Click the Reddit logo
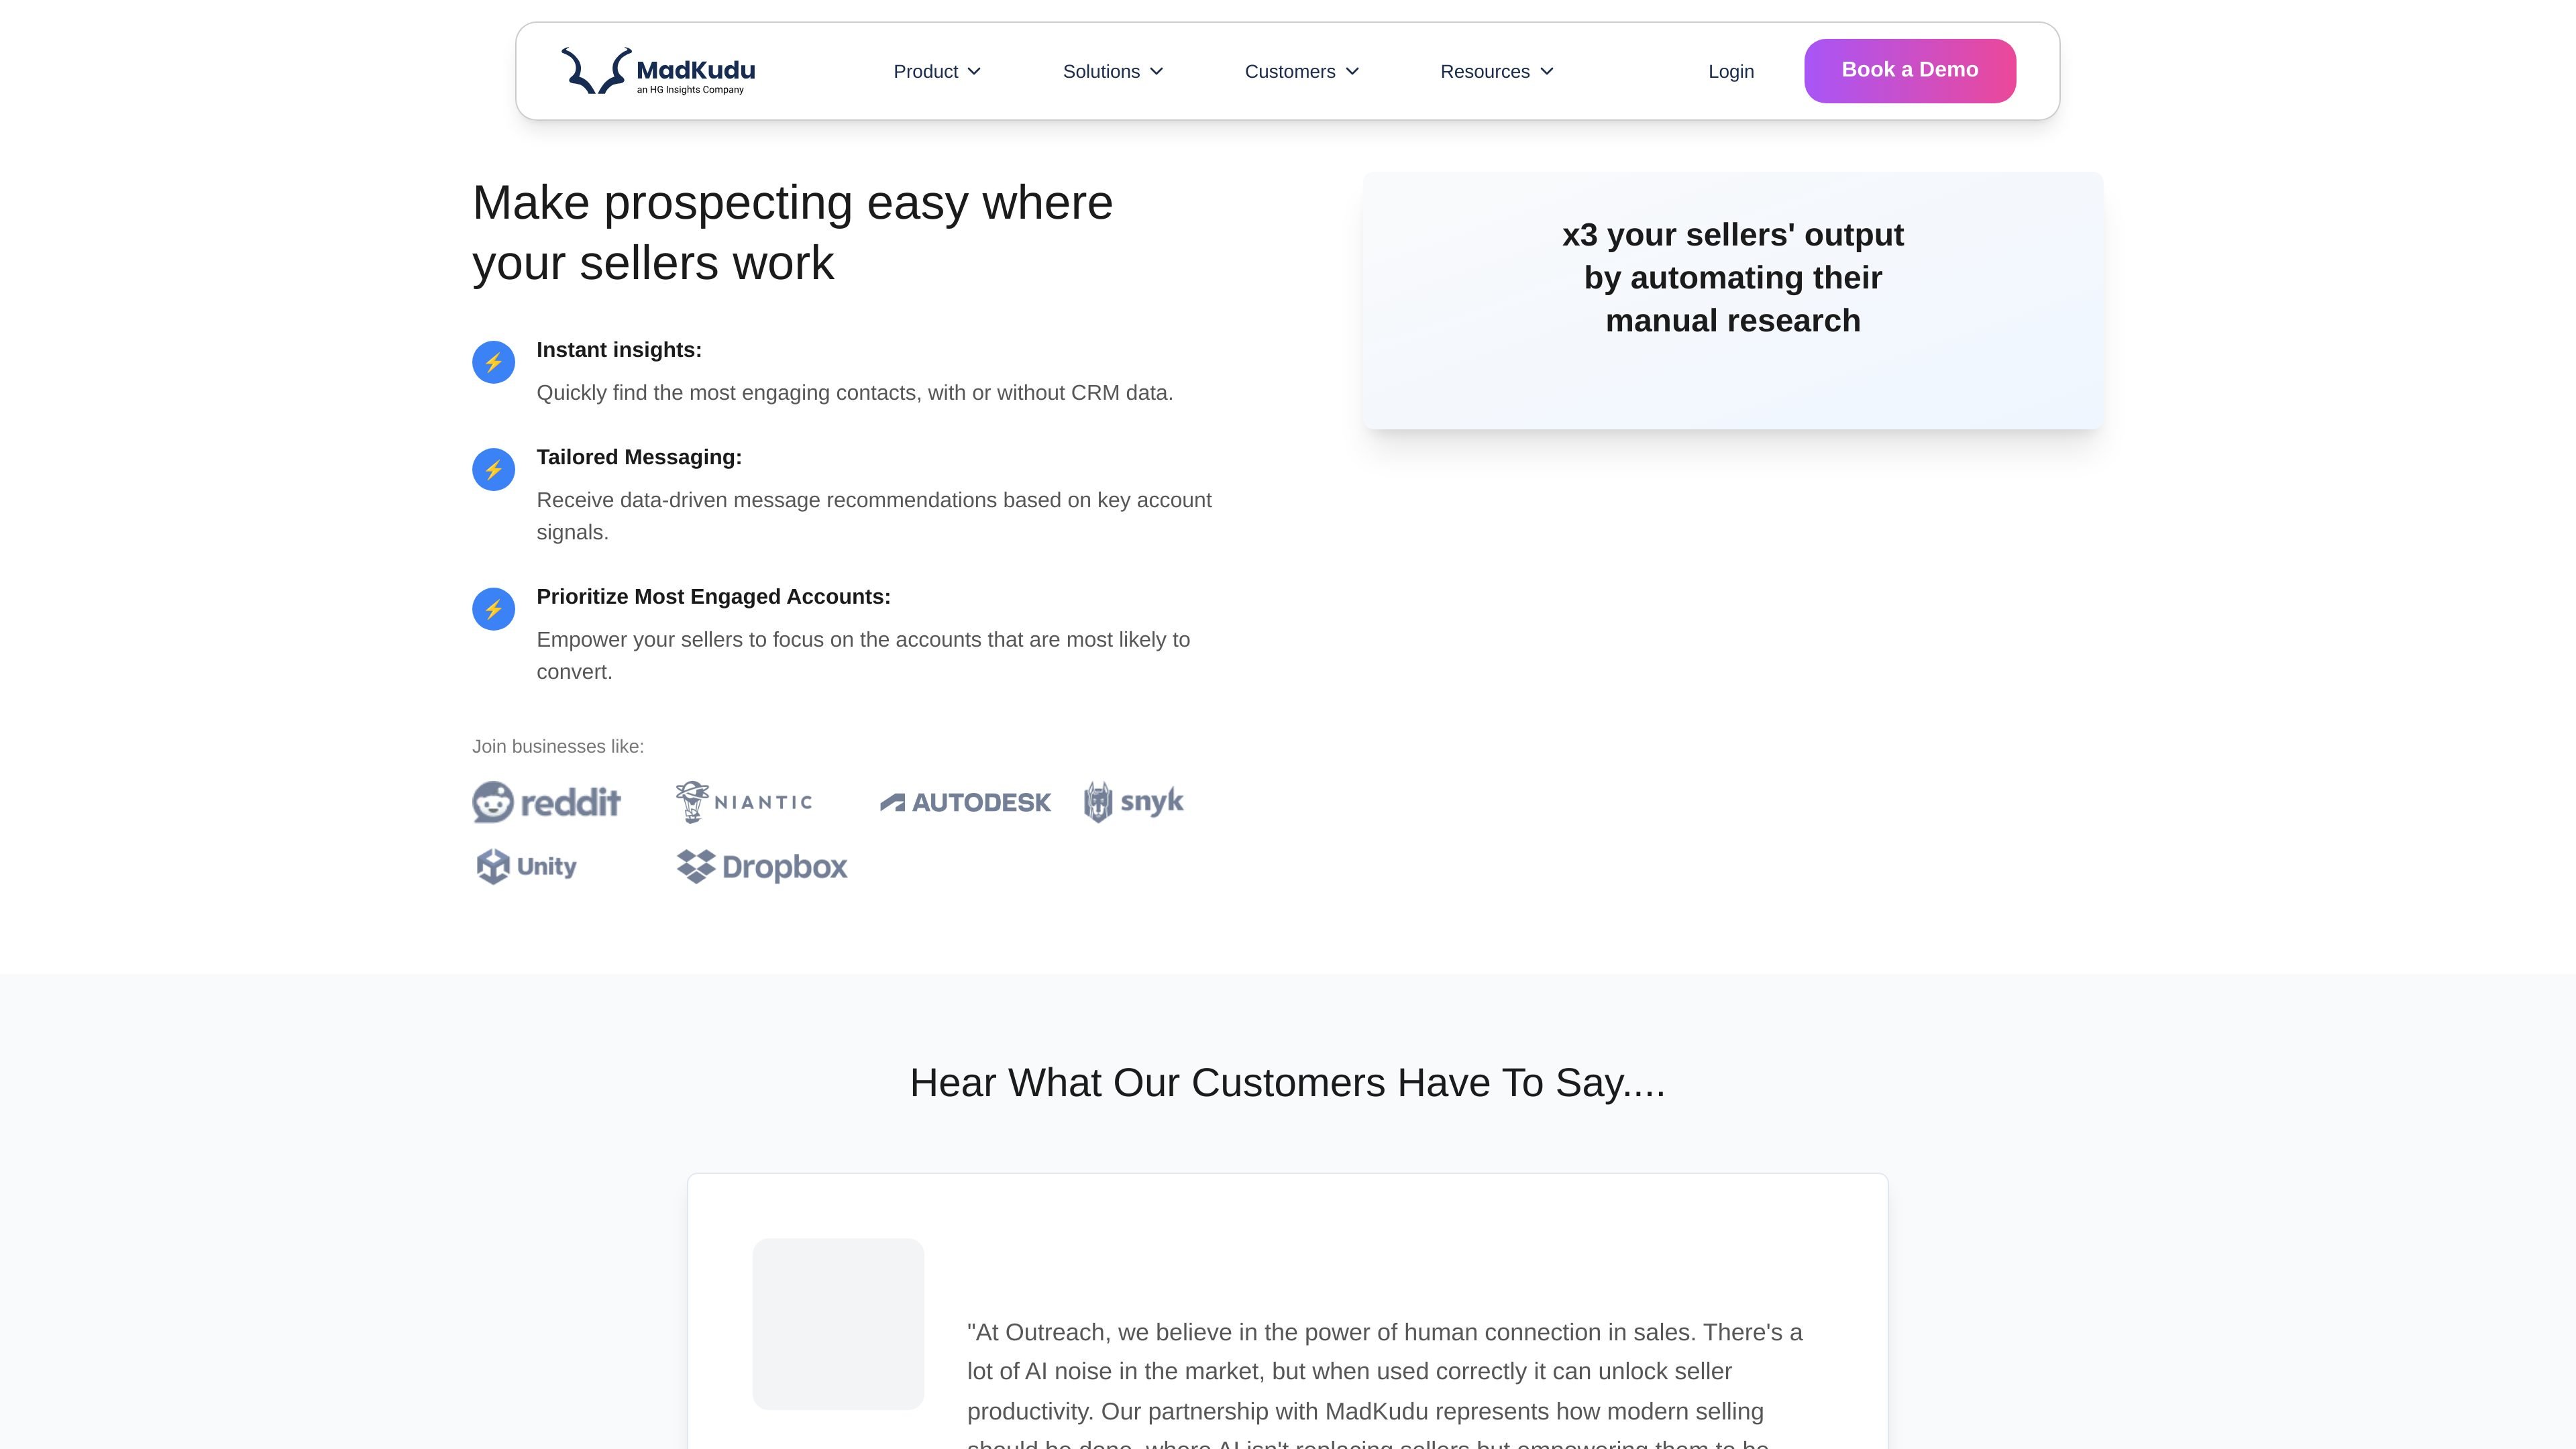Screen dimensions: 2576x1449 point(547,802)
